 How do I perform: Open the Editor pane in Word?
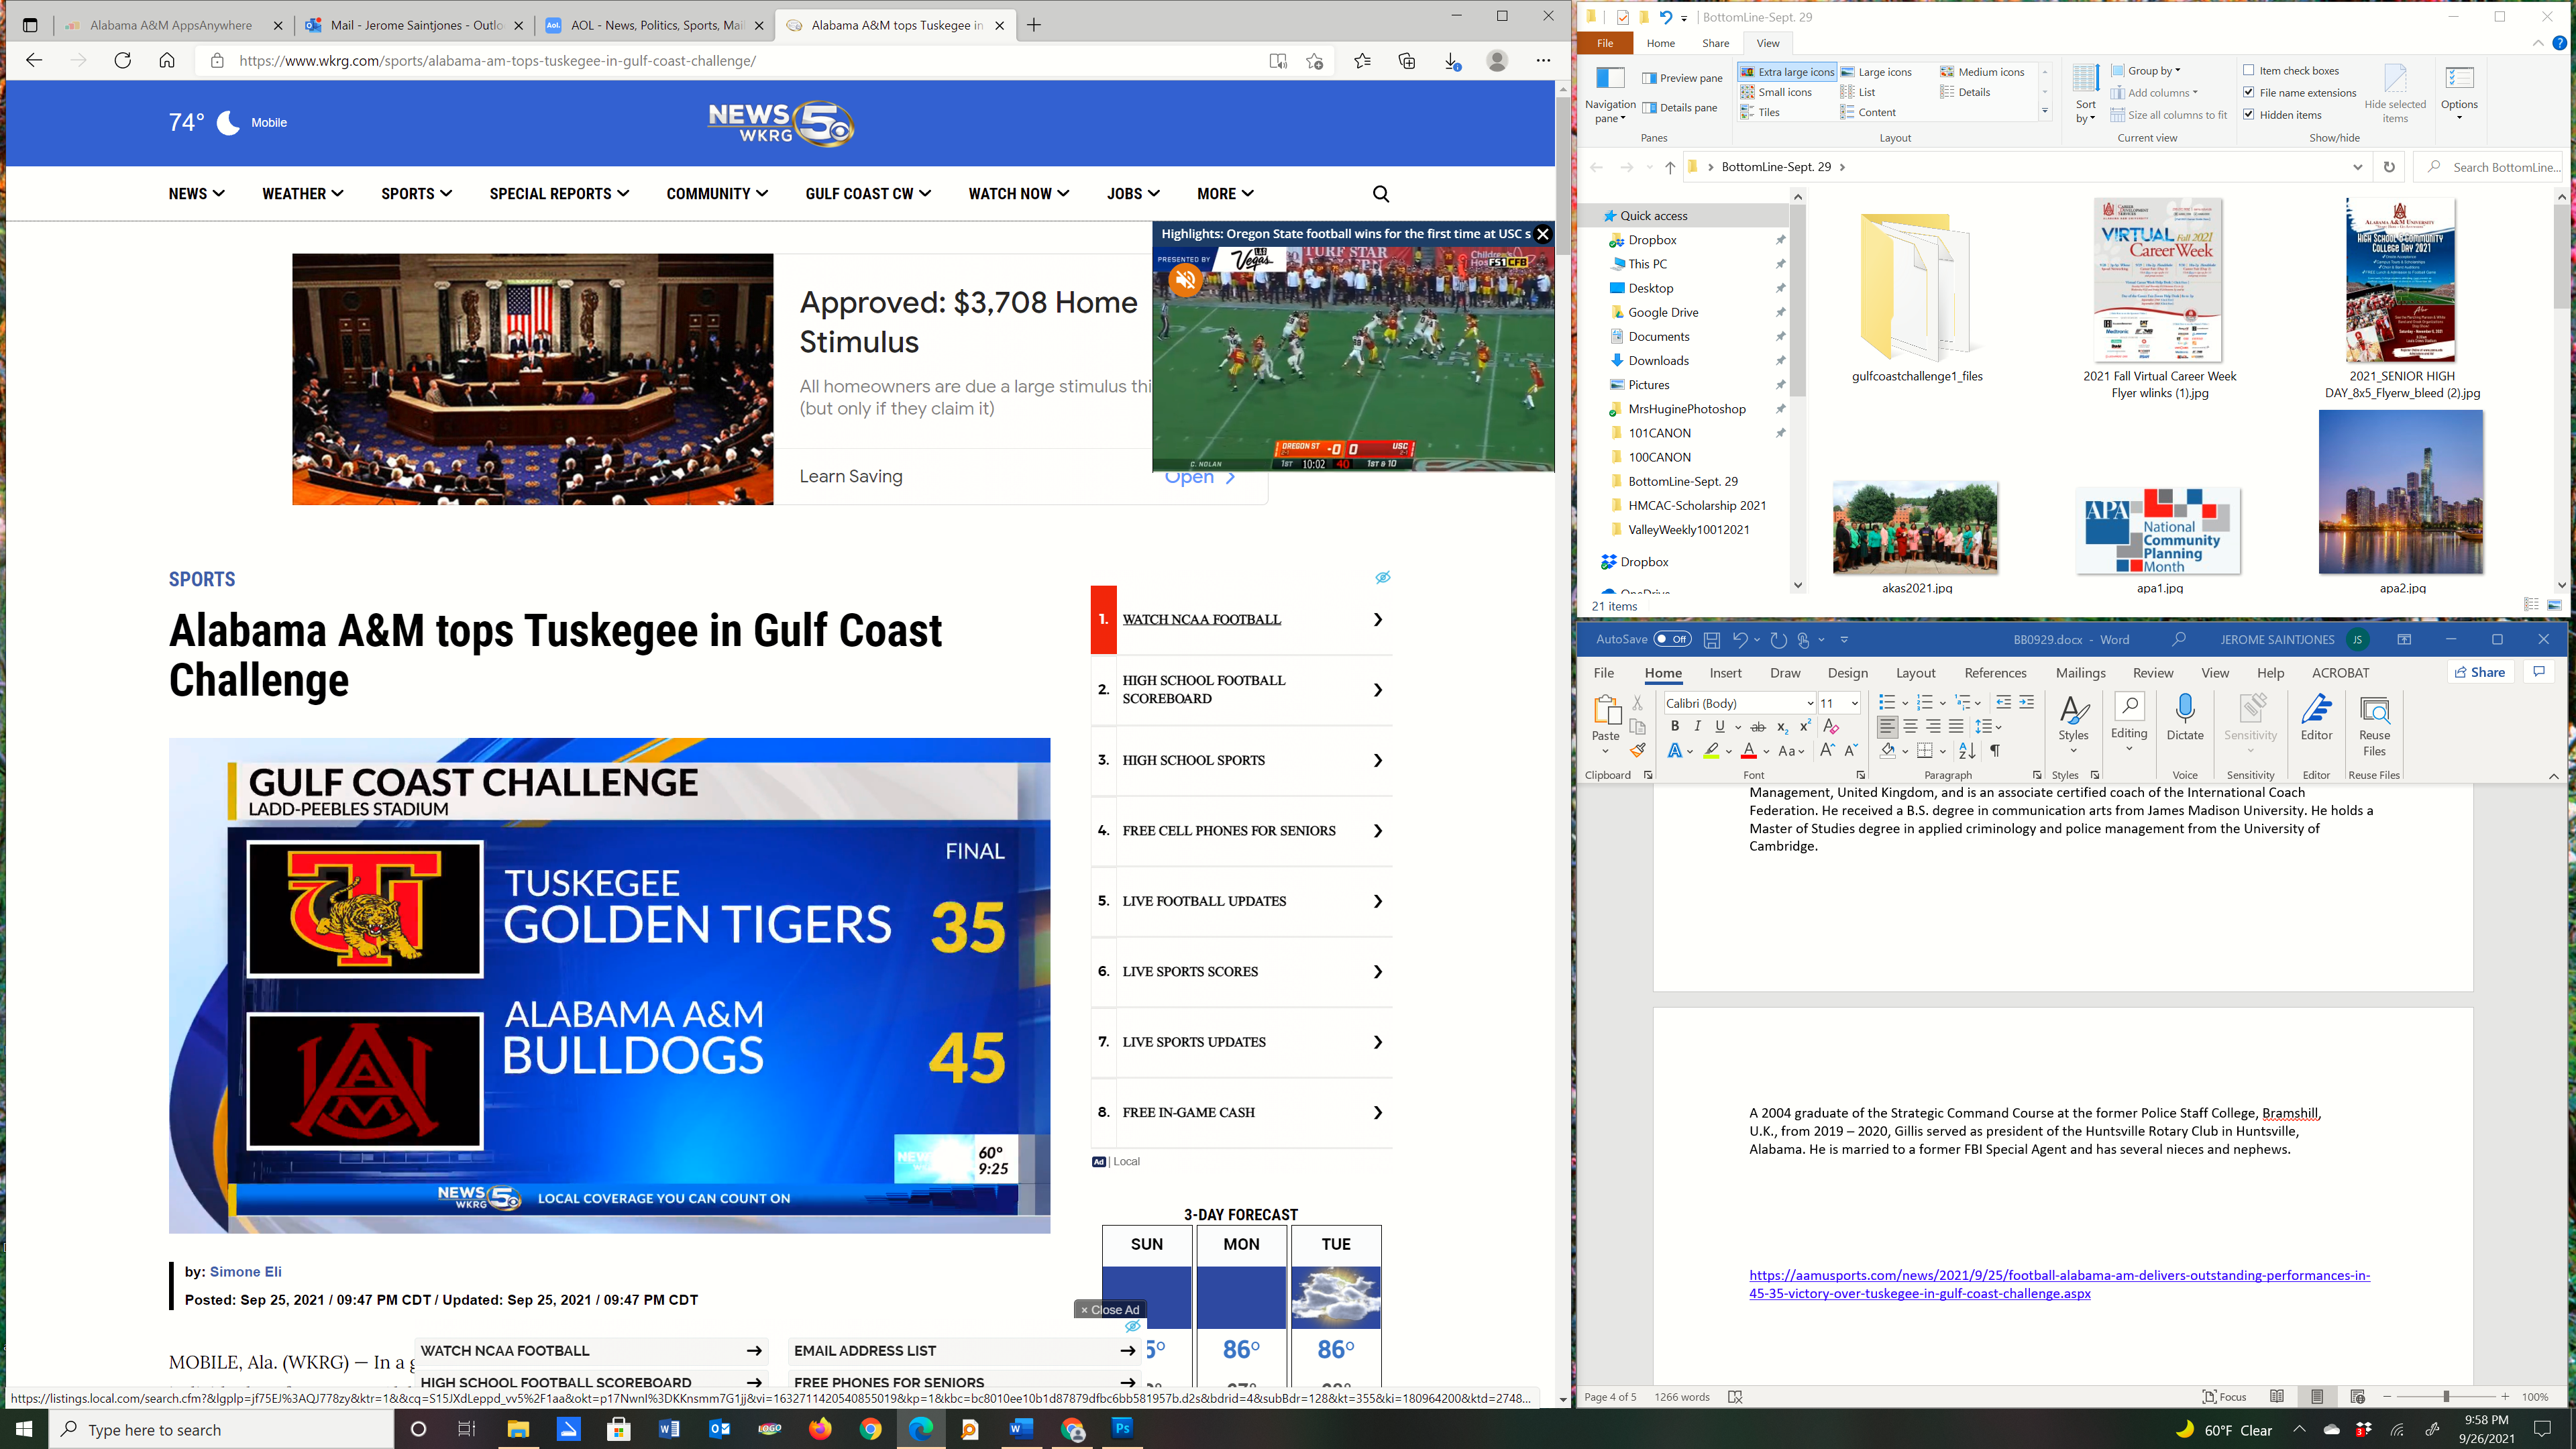(2316, 717)
